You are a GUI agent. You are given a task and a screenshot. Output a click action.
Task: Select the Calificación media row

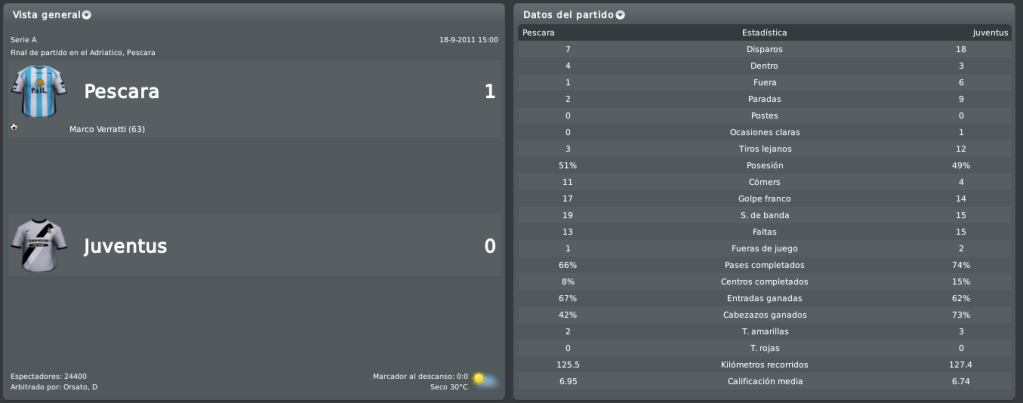(x=765, y=381)
